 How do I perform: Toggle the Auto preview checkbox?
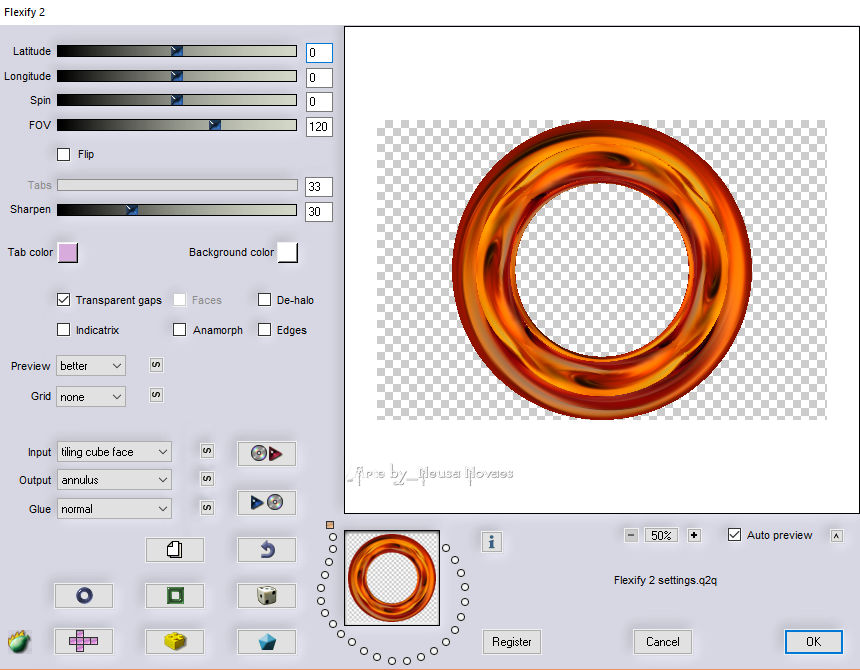734,535
